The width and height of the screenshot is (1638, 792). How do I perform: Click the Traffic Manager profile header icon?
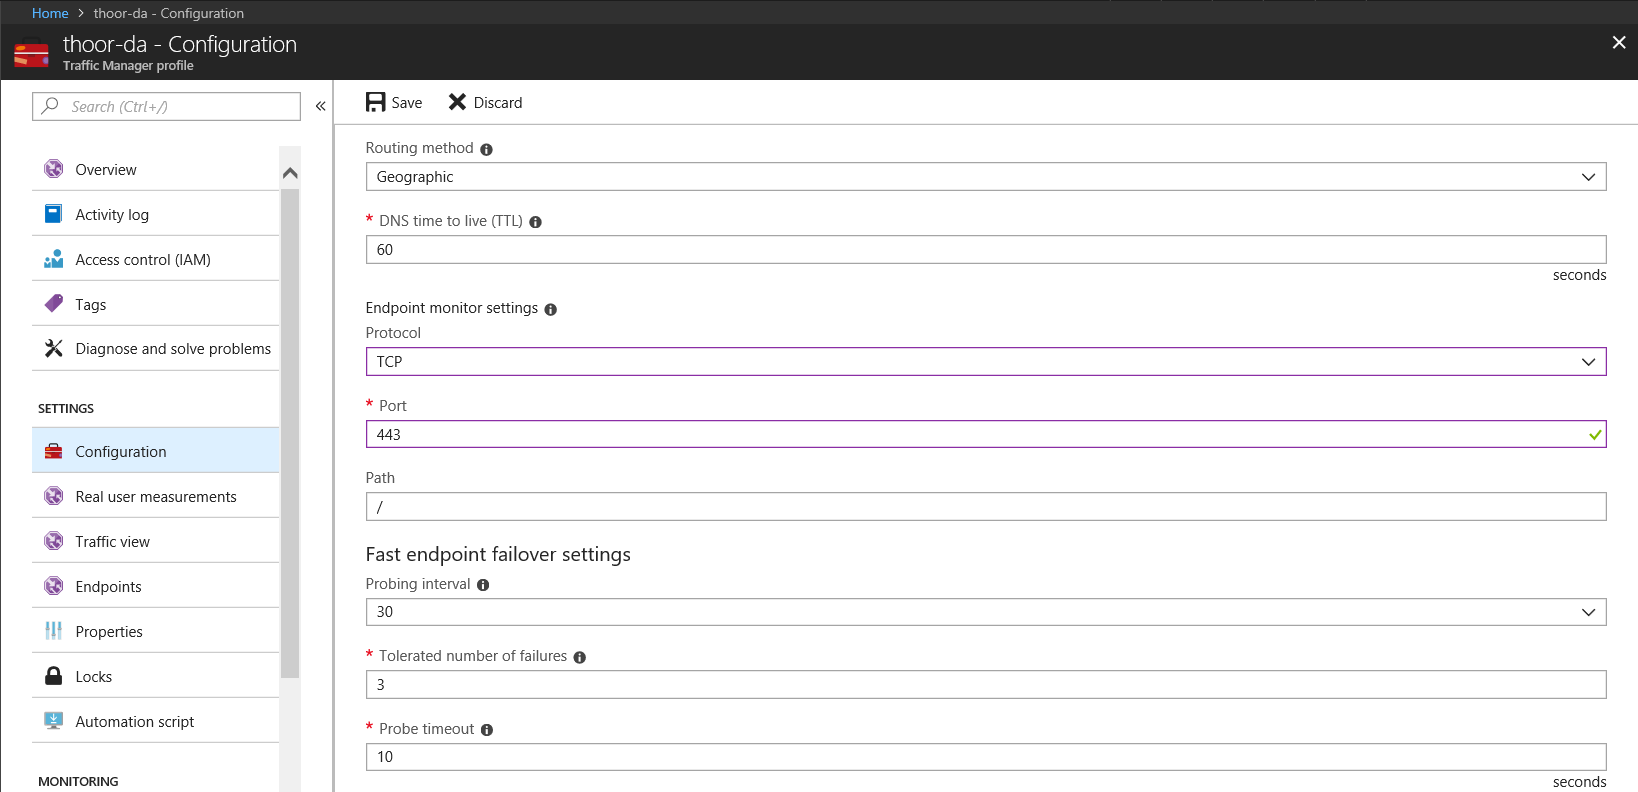pyautogui.click(x=32, y=53)
